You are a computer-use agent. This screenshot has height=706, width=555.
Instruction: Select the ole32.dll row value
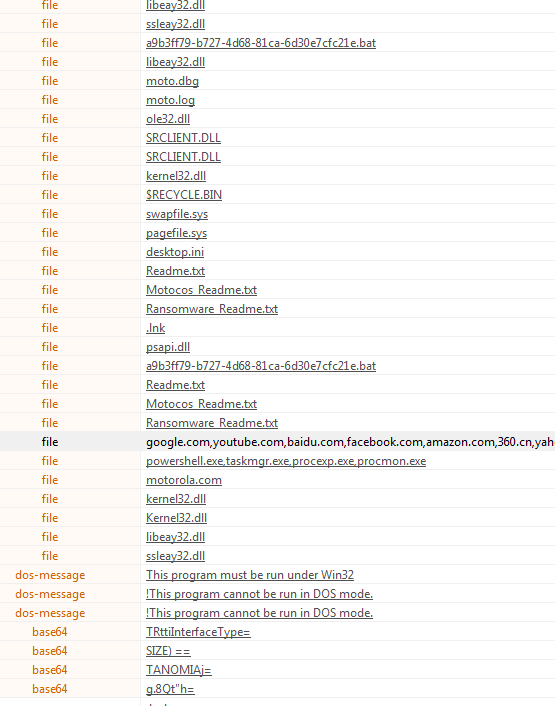168,119
